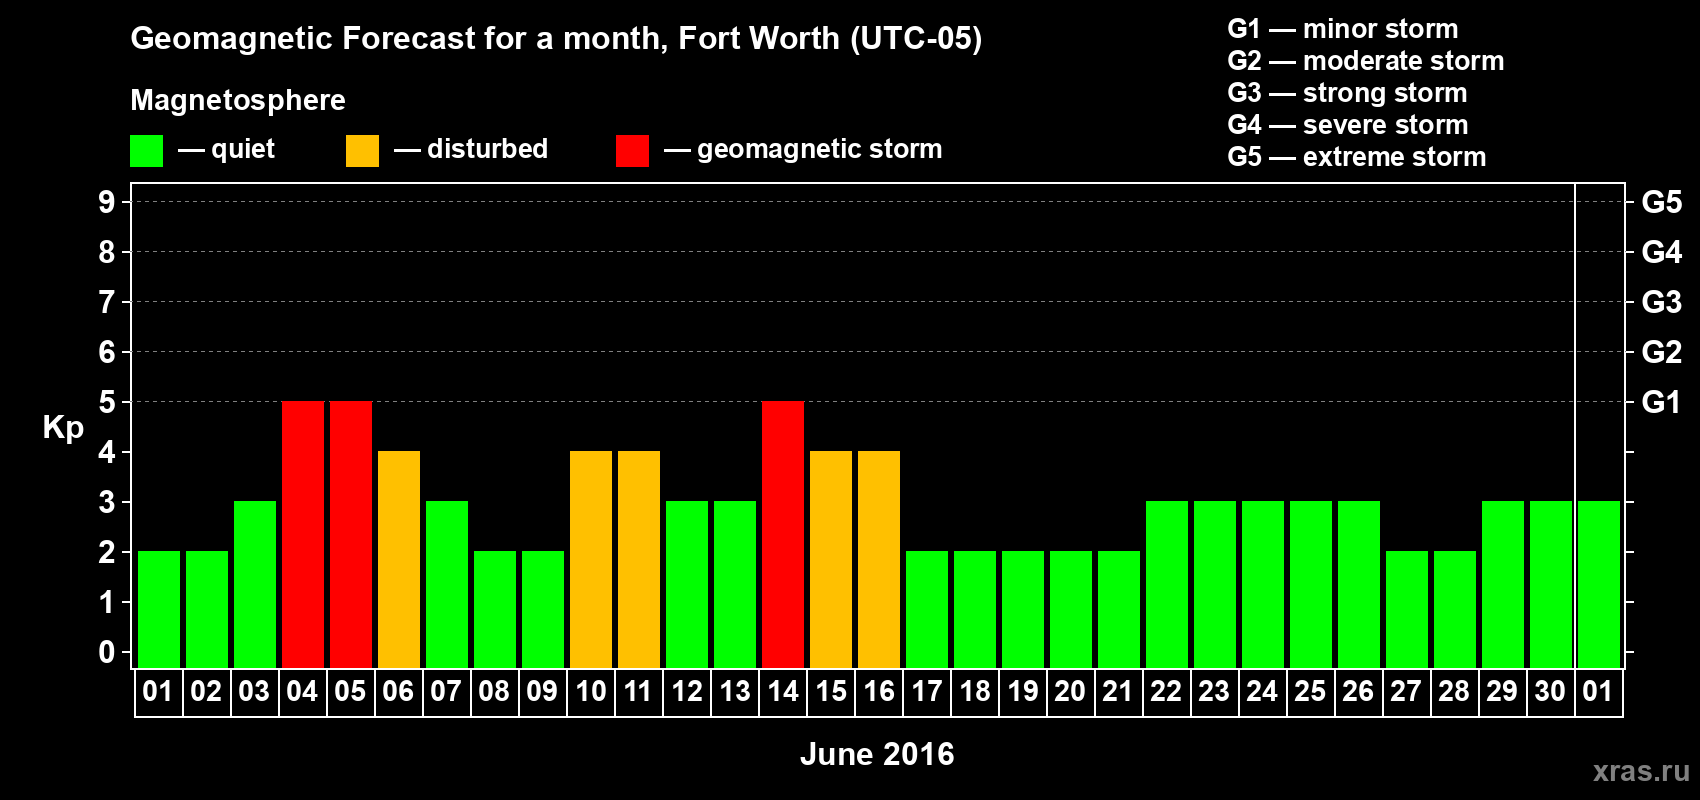The image size is (1700, 800).
Task: Click the 'G5 — extreme storm' legend line
Action: click(x=1357, y=157)
